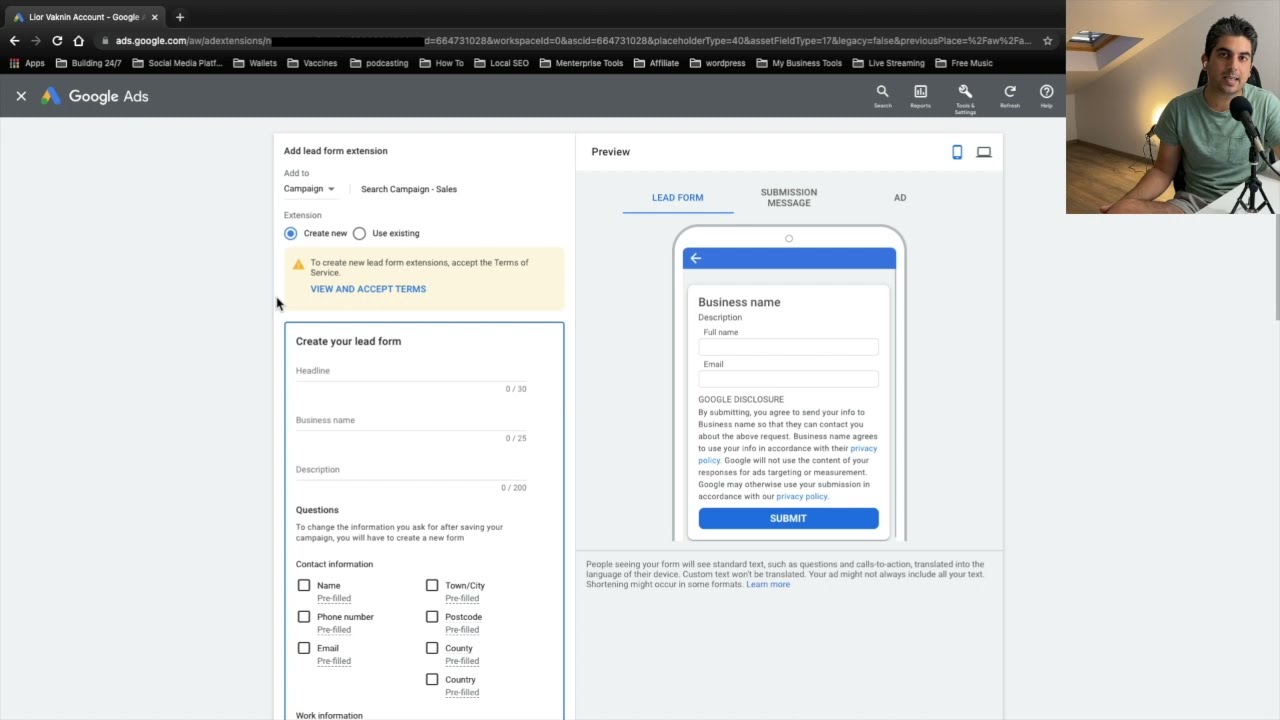Switch to the LEAD FORM preview tab
This screenshot has width=1280, height=720.
(x=678, y=197)
